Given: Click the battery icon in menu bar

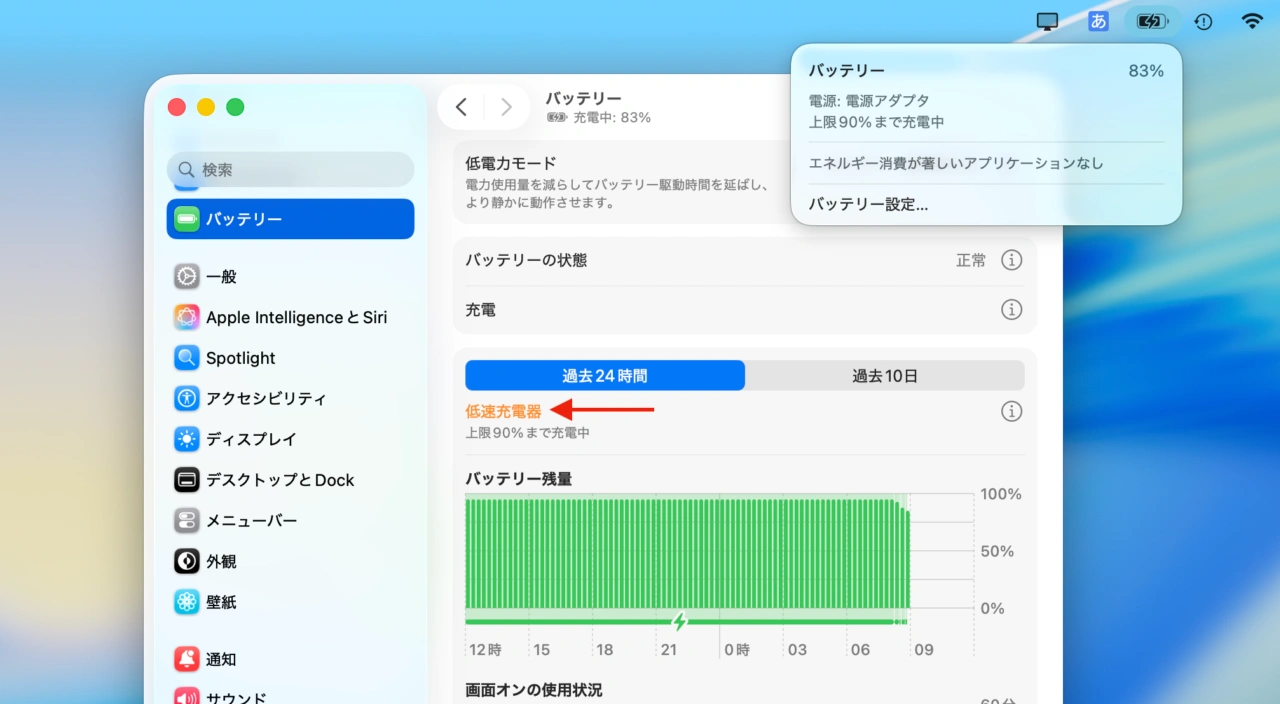Looking at the screenshot, I should click(1152, 21).
